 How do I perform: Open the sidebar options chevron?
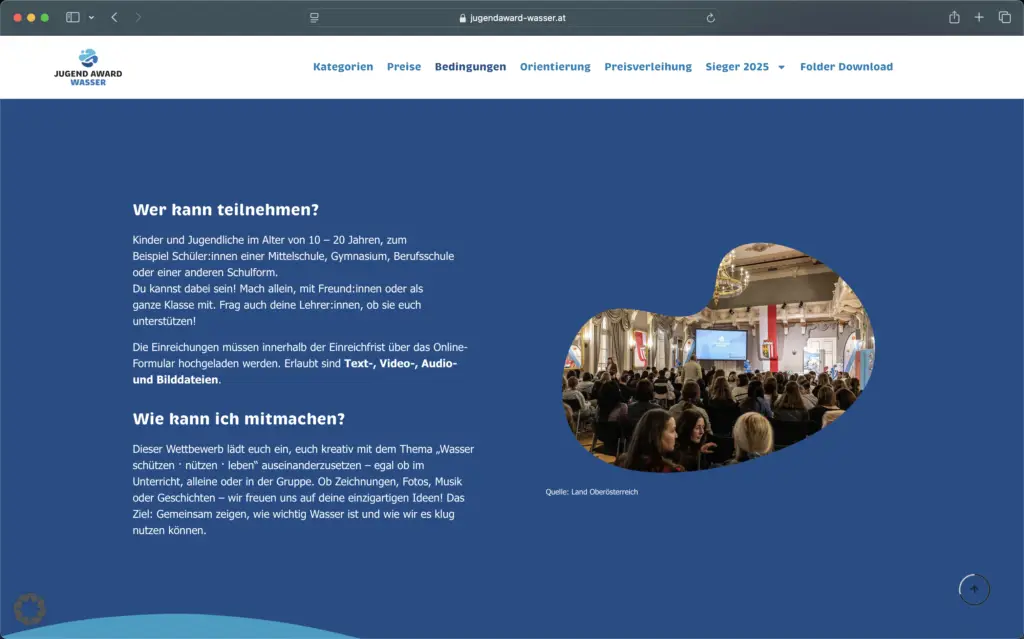(x=90, y=16)
